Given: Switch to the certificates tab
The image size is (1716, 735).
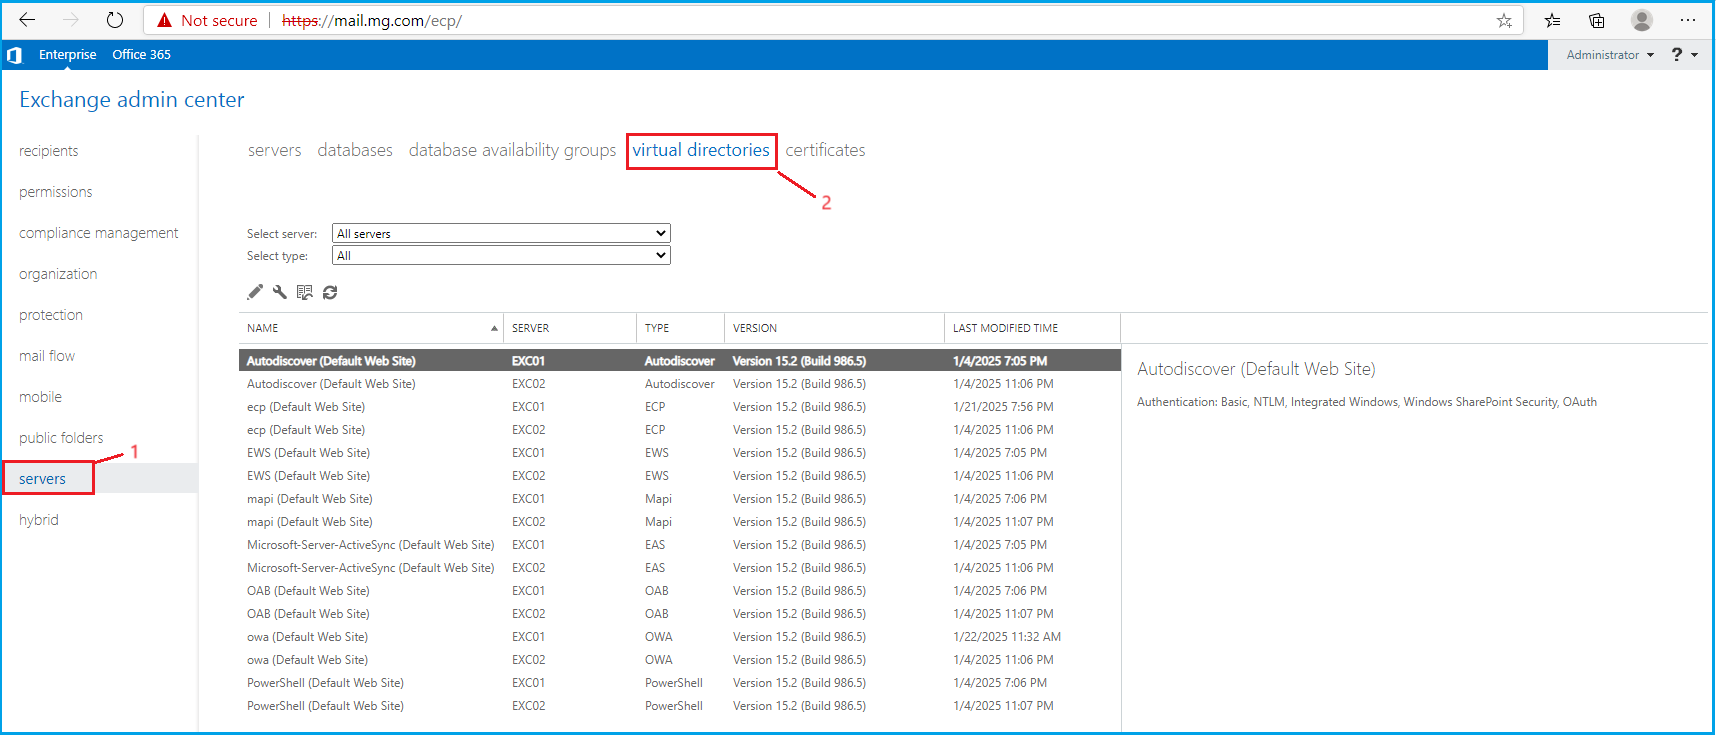Looking at the screenshot, I should click(825, 150).
